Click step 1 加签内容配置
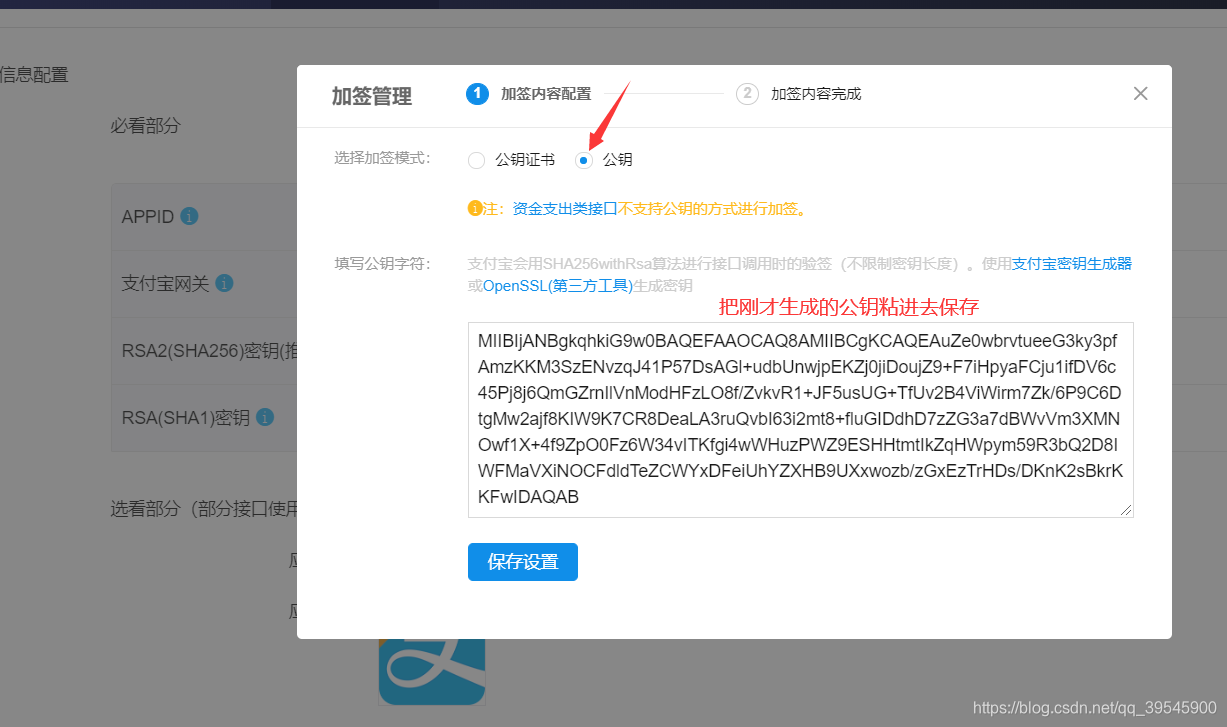Screen dimensions: 1227x727 (x=529, y=94)
